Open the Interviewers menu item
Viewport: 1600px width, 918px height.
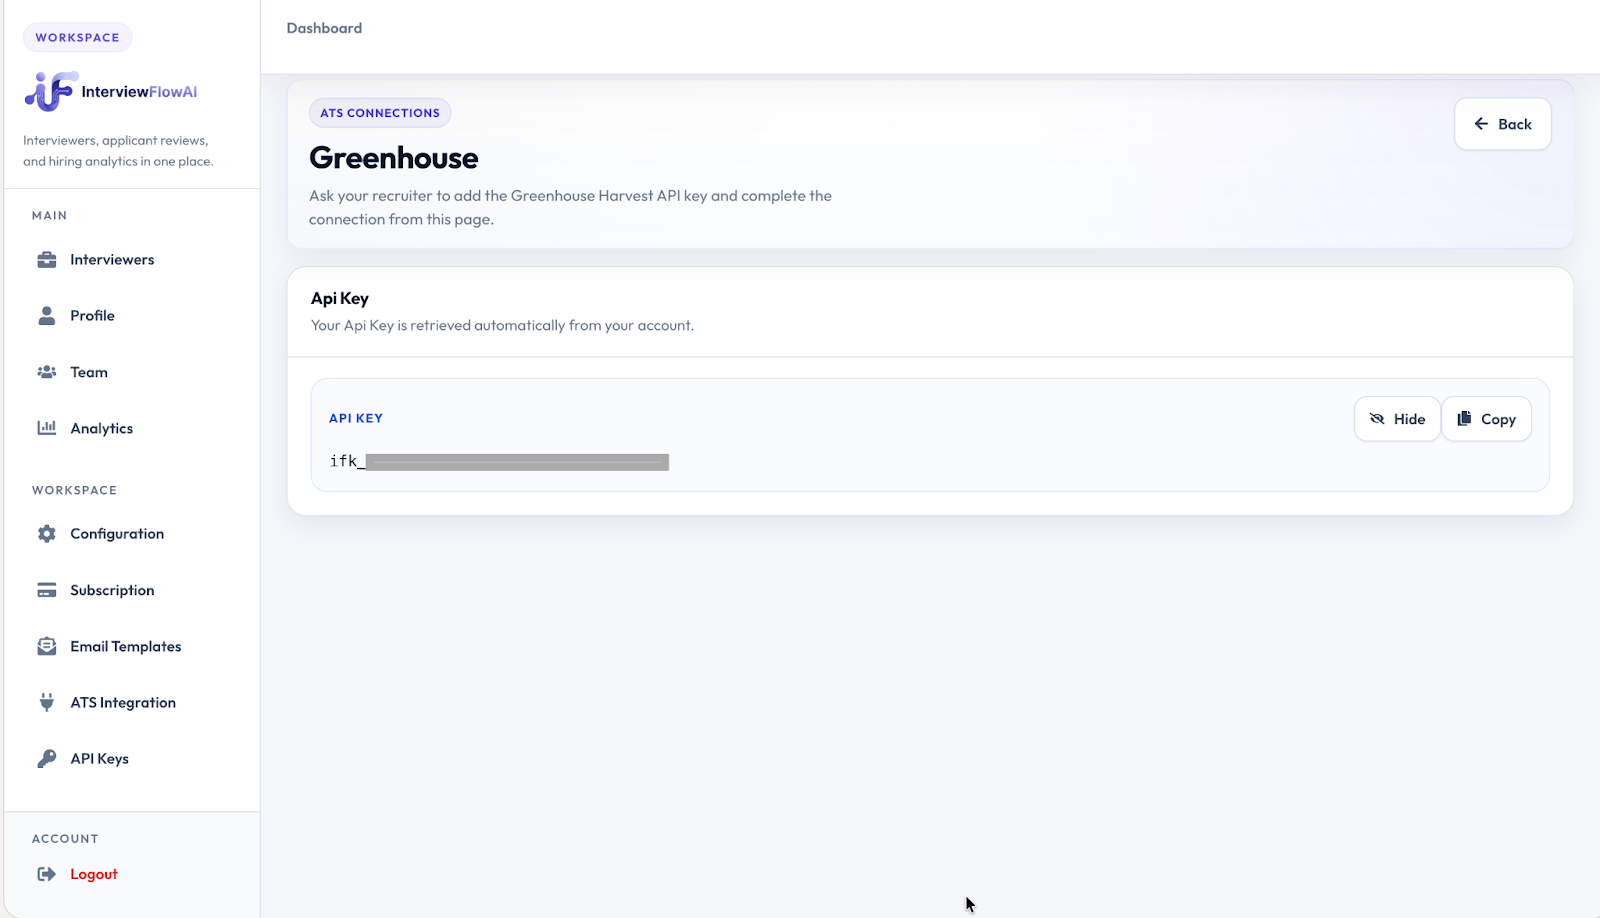tap(112, 260)
